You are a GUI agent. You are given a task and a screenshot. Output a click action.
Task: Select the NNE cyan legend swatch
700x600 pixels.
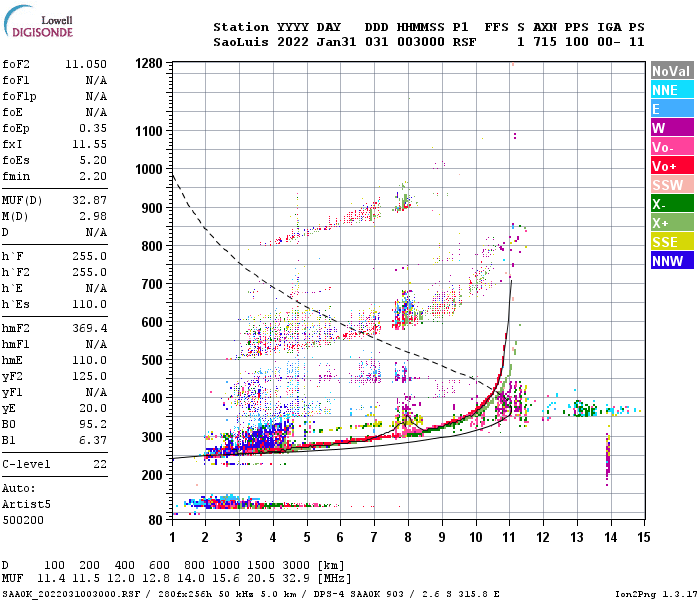tap(672, 90)
